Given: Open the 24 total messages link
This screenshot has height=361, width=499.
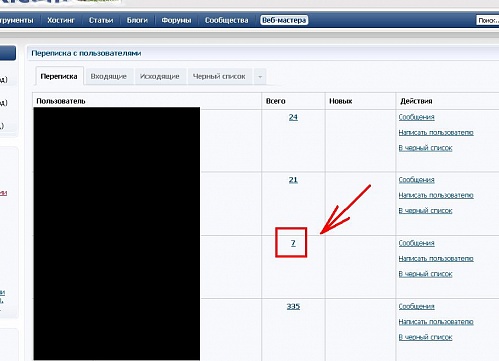Looking at the screenshot, I should [x=293, y=117].
